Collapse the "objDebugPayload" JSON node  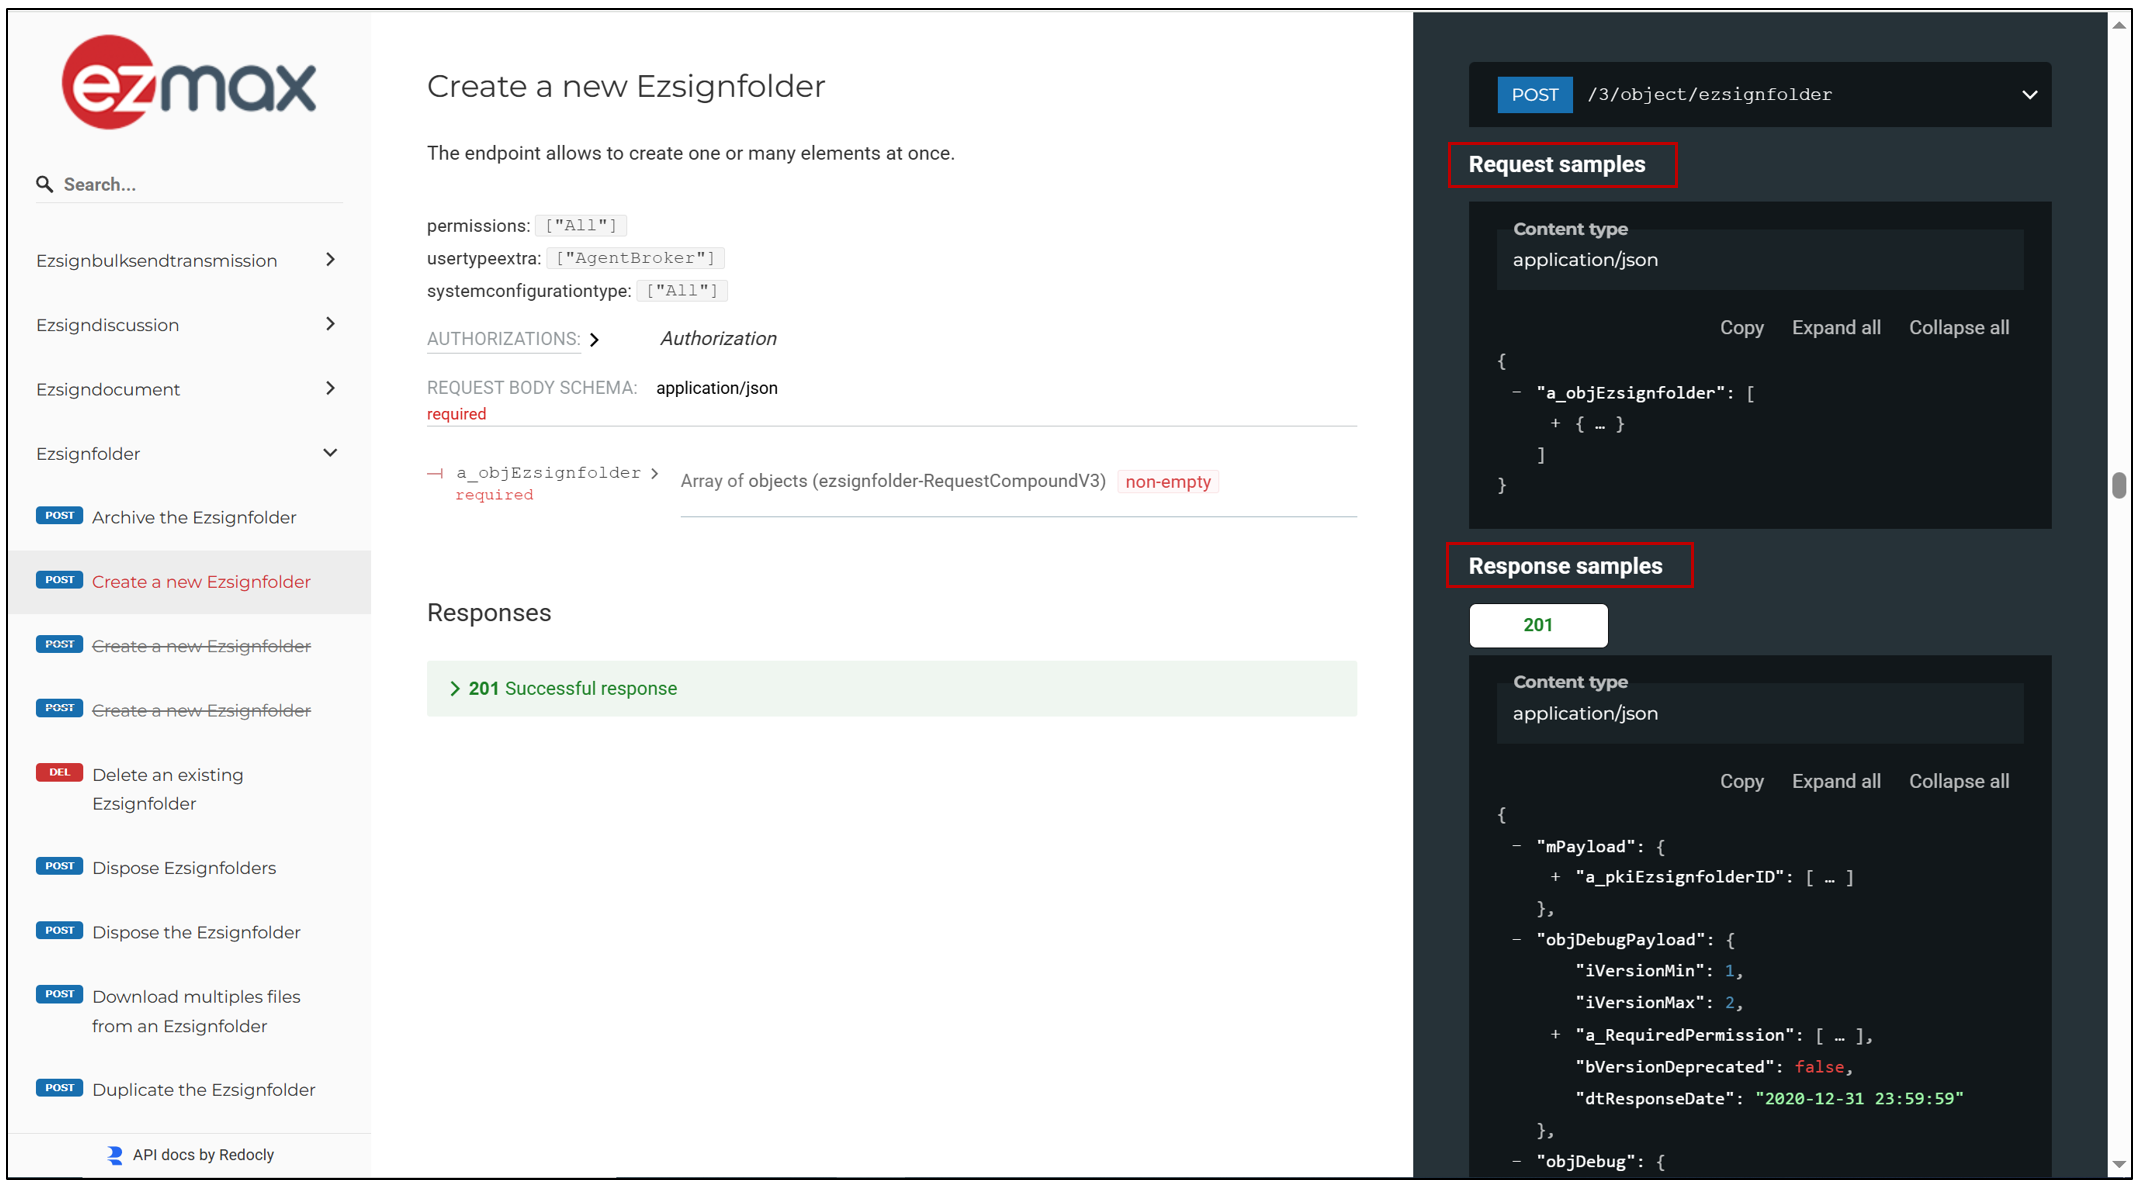click(x=1517, y=939)
